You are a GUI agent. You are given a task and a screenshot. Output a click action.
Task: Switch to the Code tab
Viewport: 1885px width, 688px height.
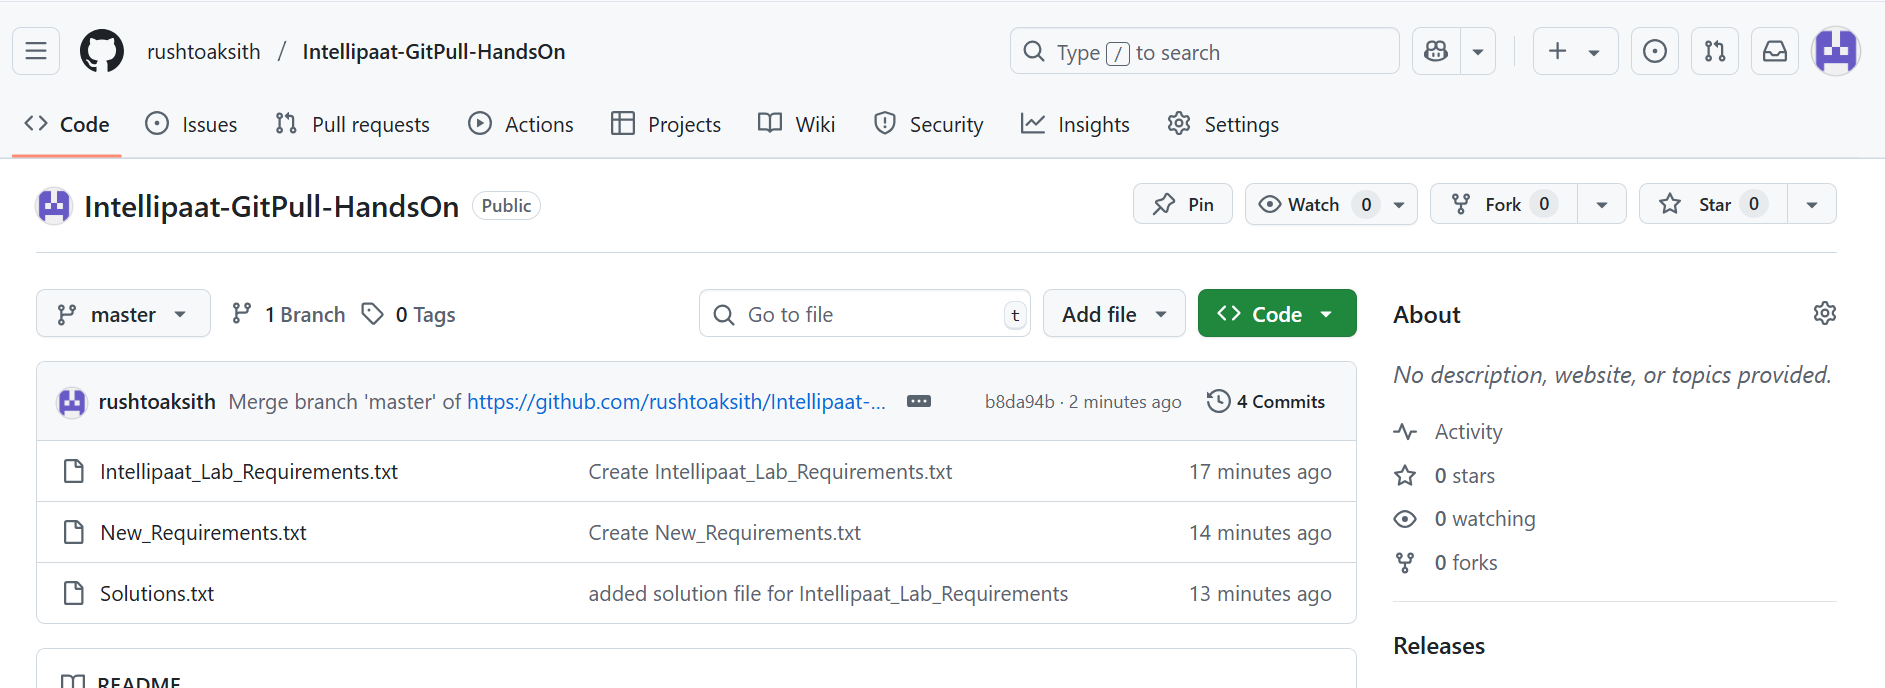[67, 124]
